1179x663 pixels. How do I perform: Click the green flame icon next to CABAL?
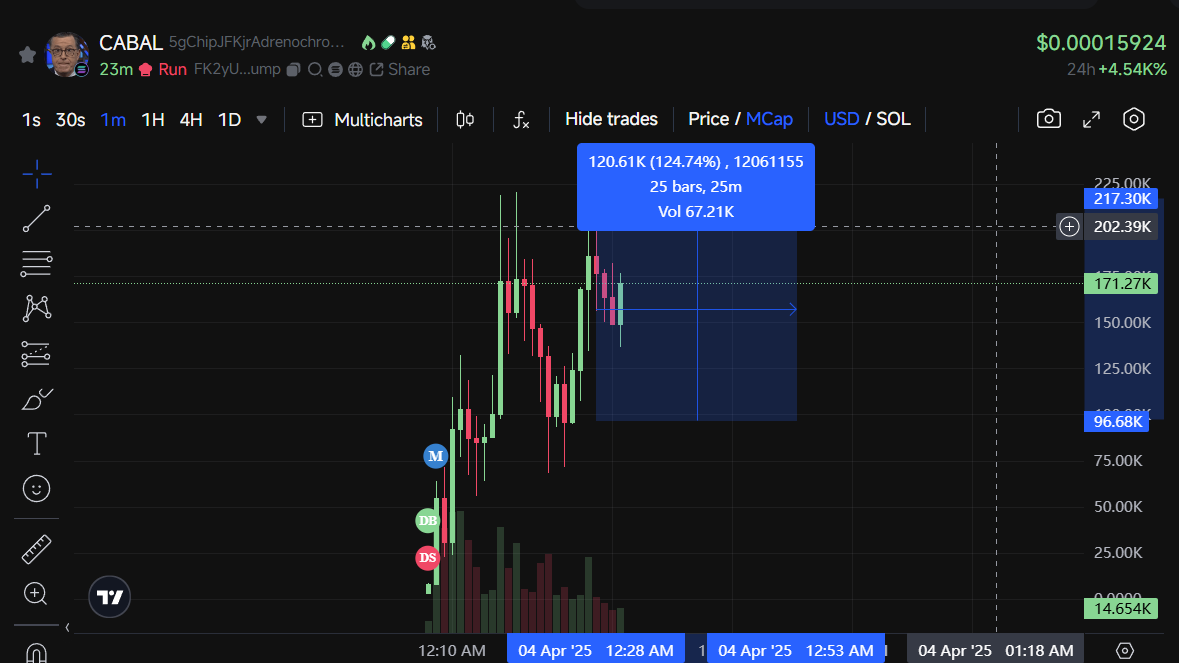click(x=368, y=43)
